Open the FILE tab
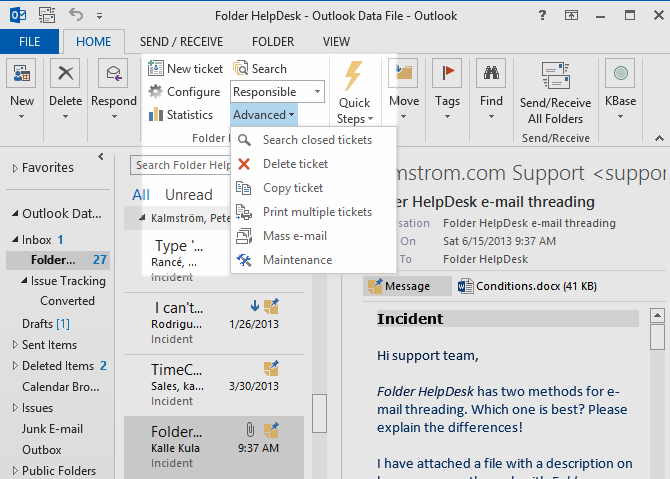This screenshot has width=670, height=479. [29, 41]
